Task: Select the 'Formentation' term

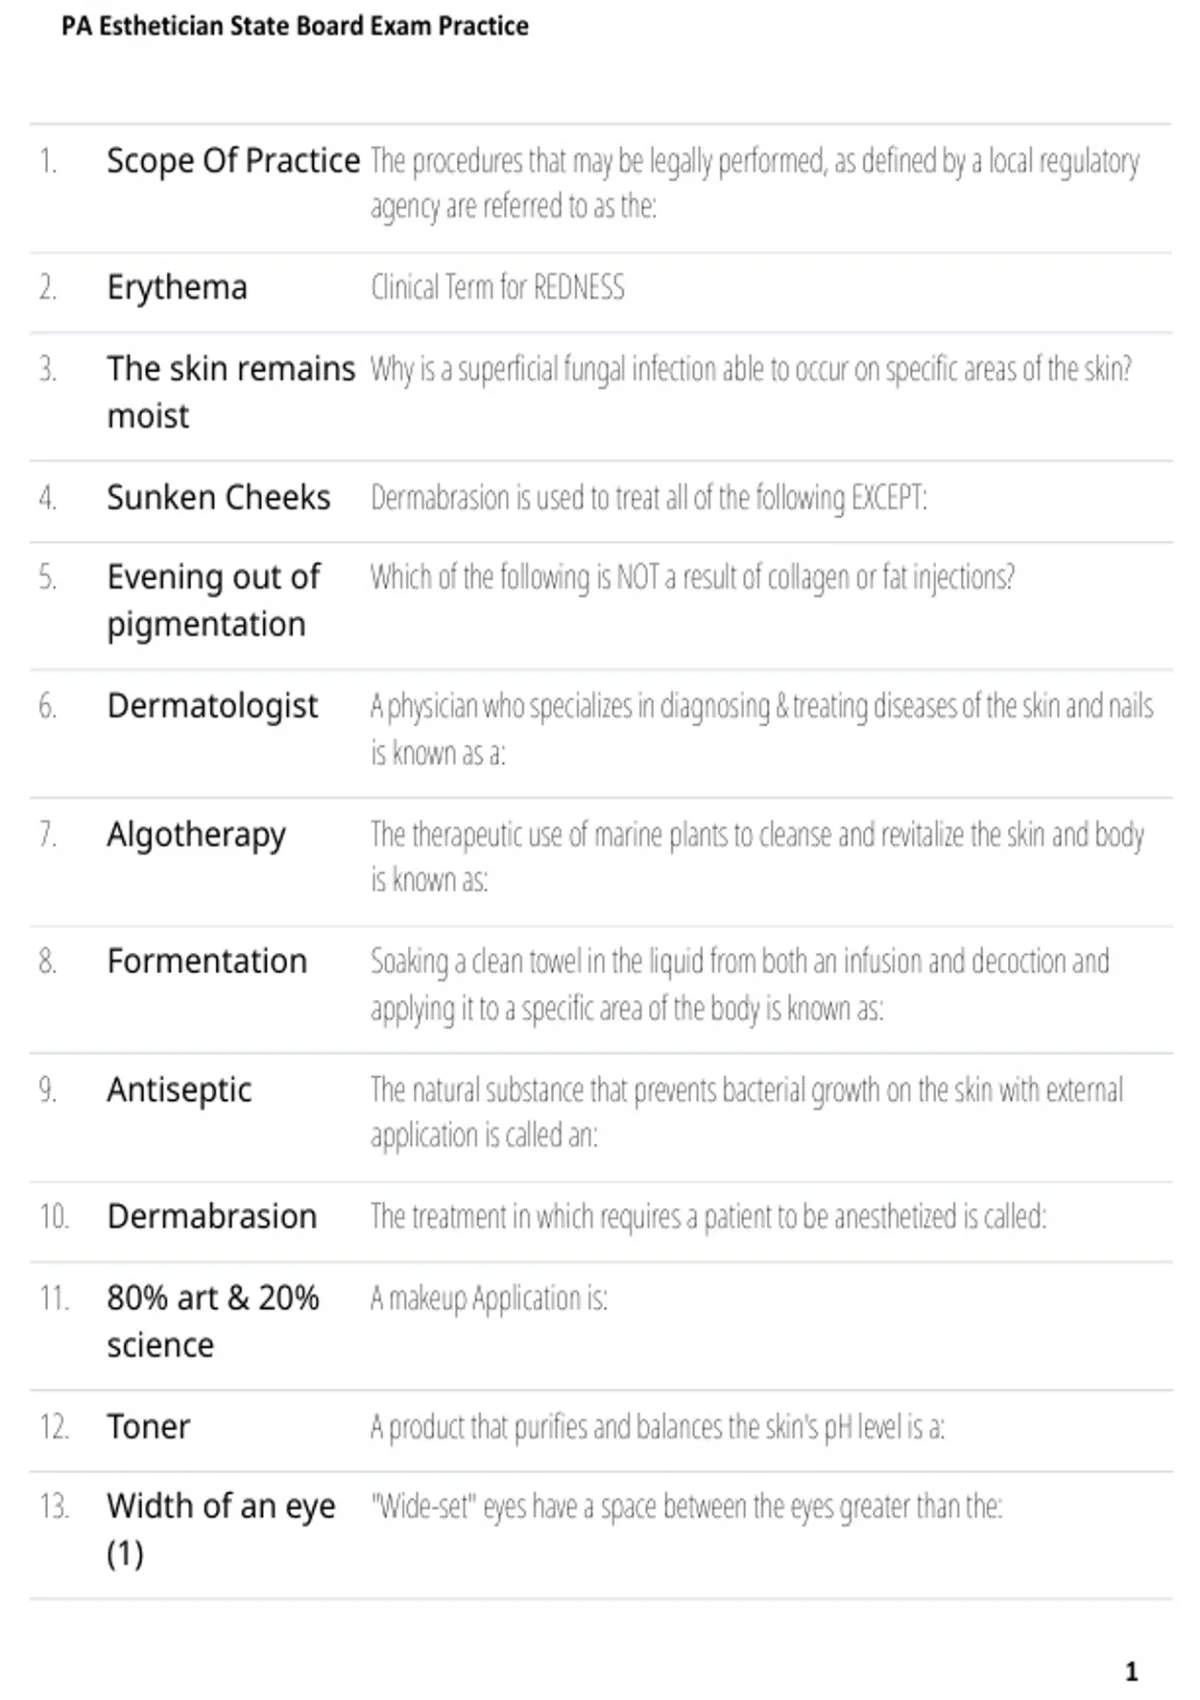Action: pos(207,961)
